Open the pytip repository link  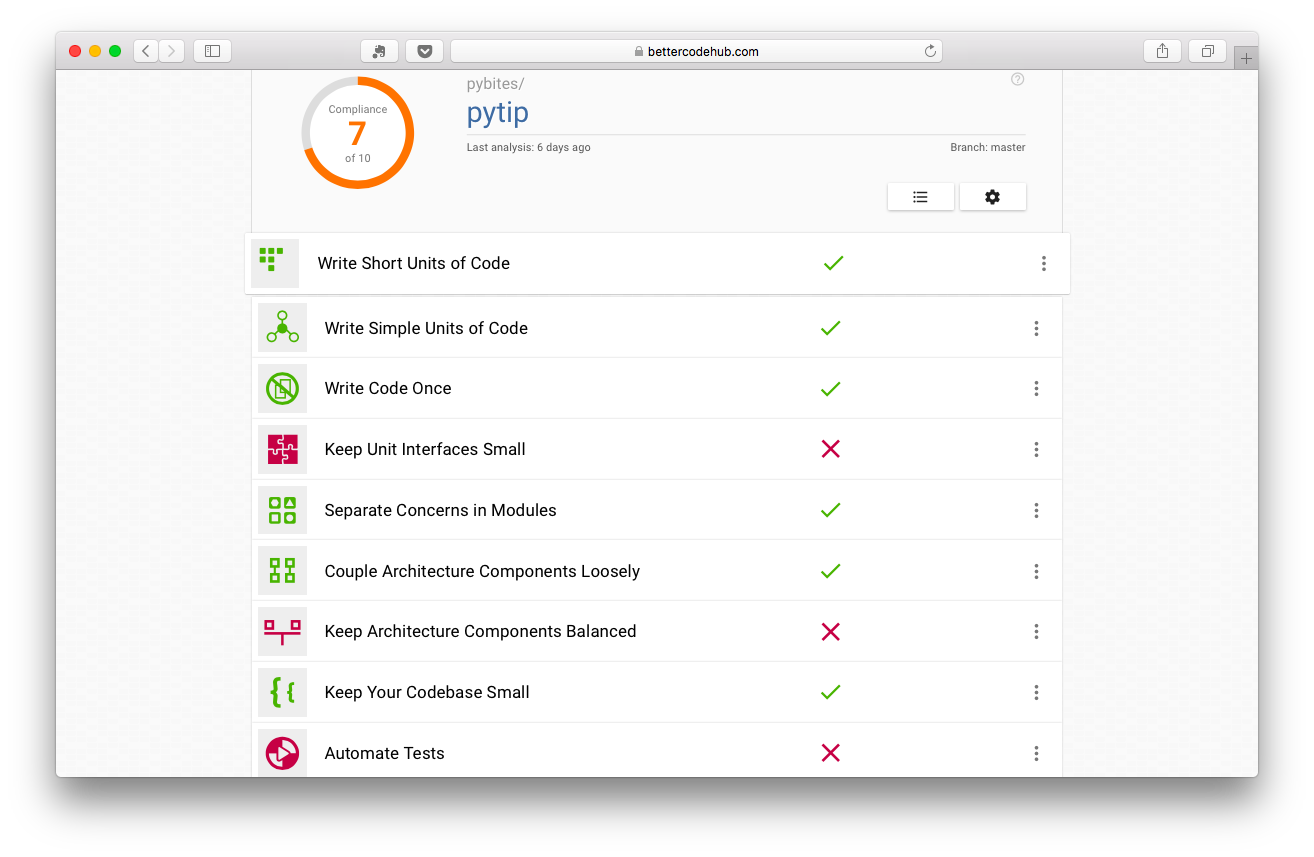[497, 113]
